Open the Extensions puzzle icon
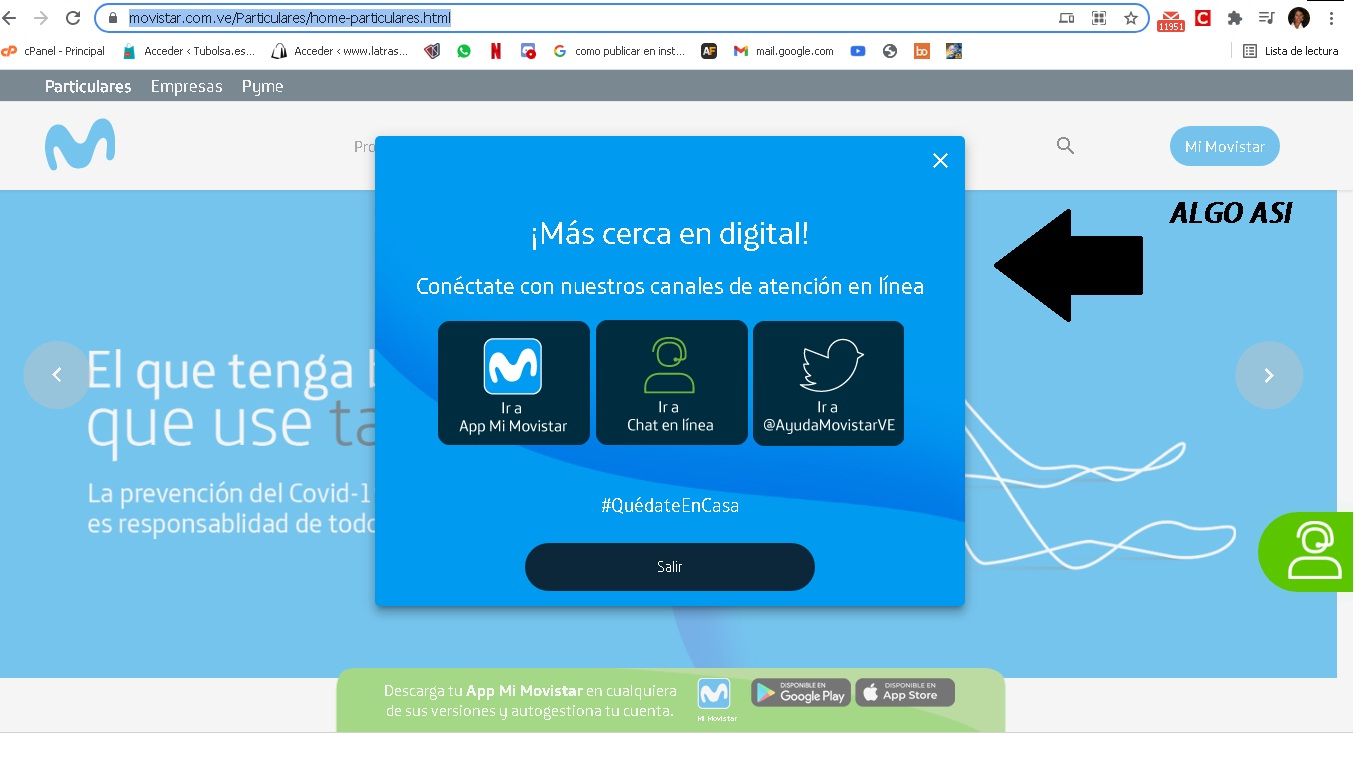Viewport: 1366px width, 768px height. [1235, 18]
